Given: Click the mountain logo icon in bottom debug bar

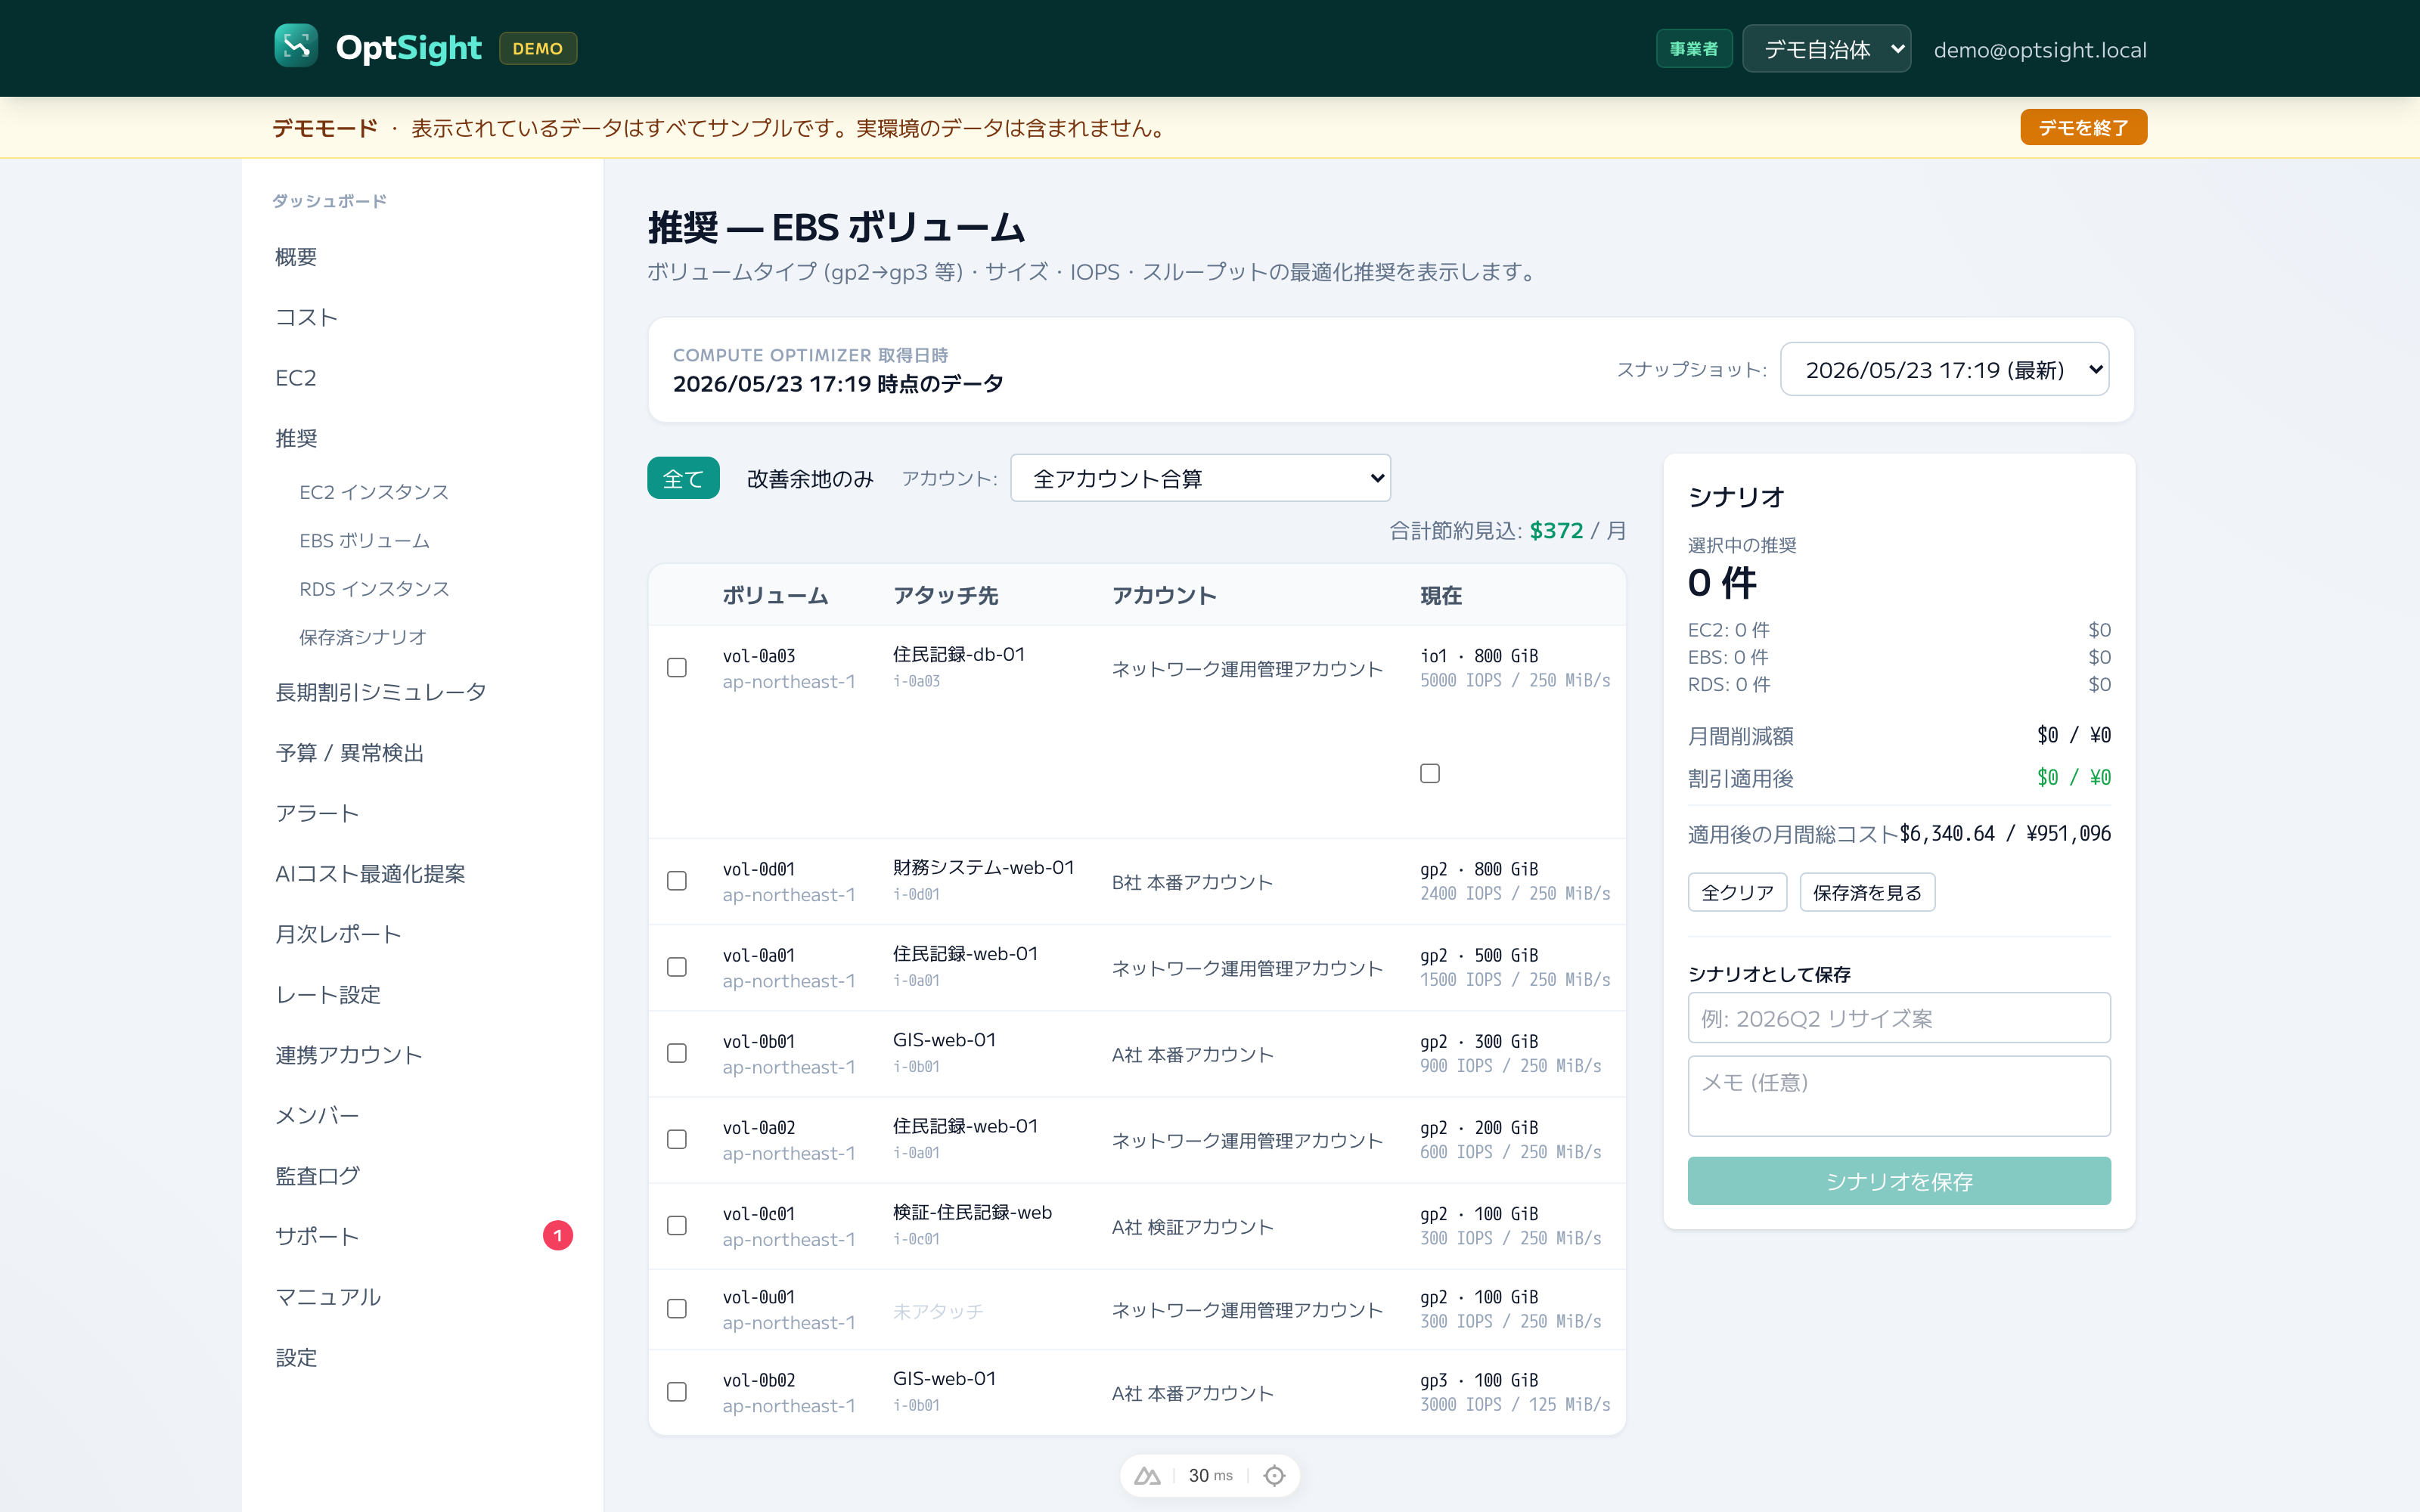Looking at the screenshot, I should tap(1147, 1475).
